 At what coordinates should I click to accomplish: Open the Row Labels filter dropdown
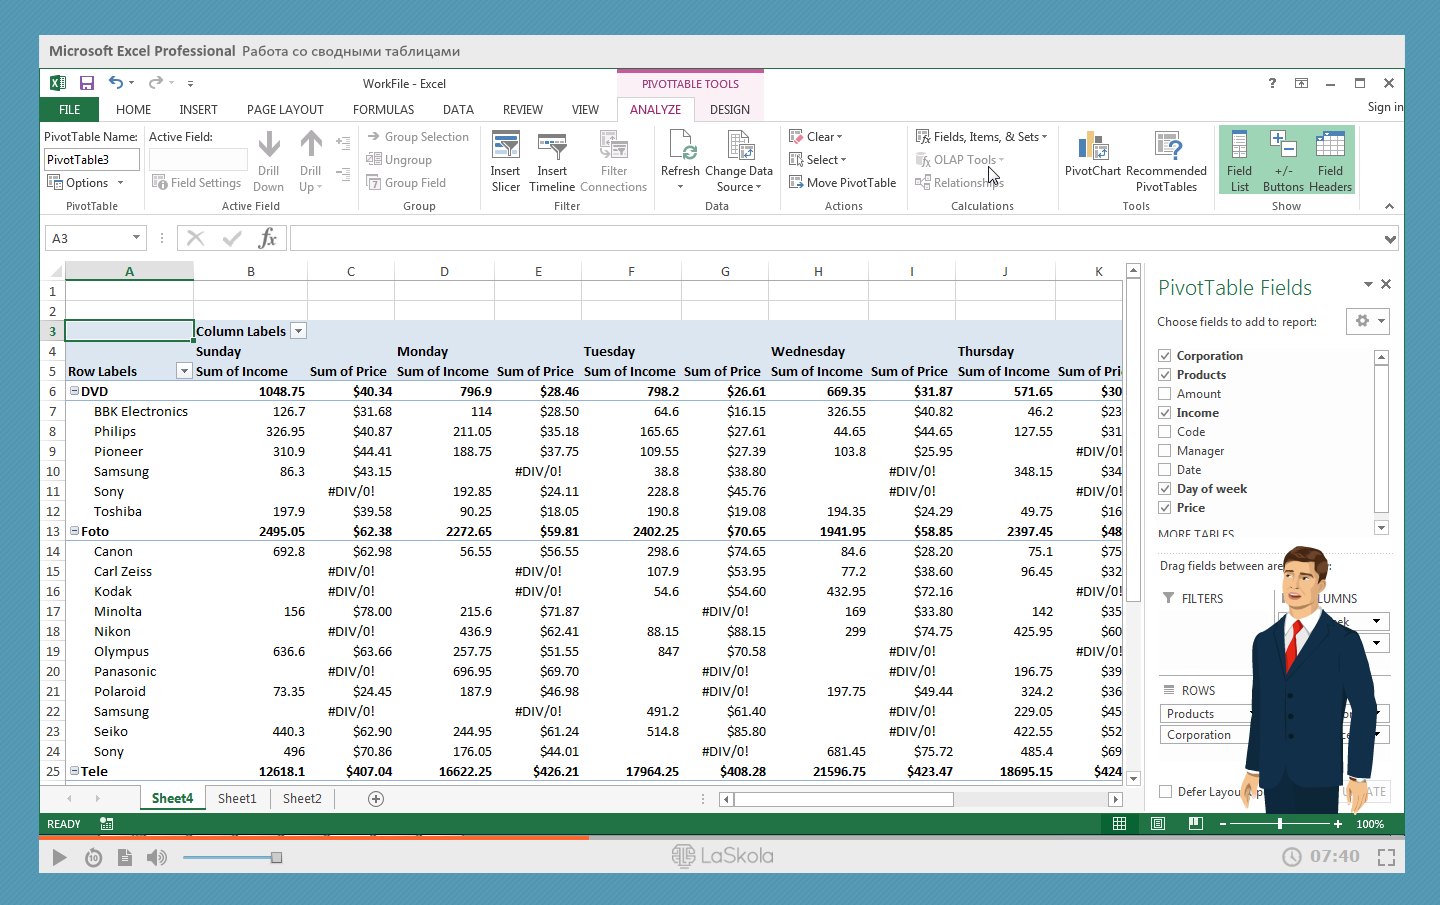[x=183, y=372]
